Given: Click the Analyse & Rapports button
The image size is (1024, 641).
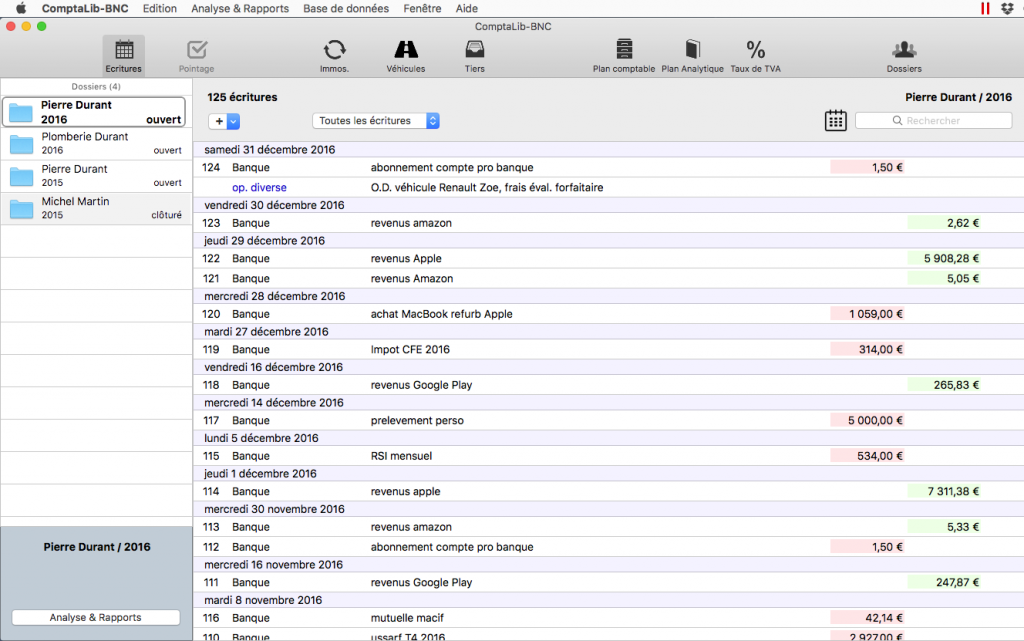Looking at the screenshot, I should tap(96, 618).
